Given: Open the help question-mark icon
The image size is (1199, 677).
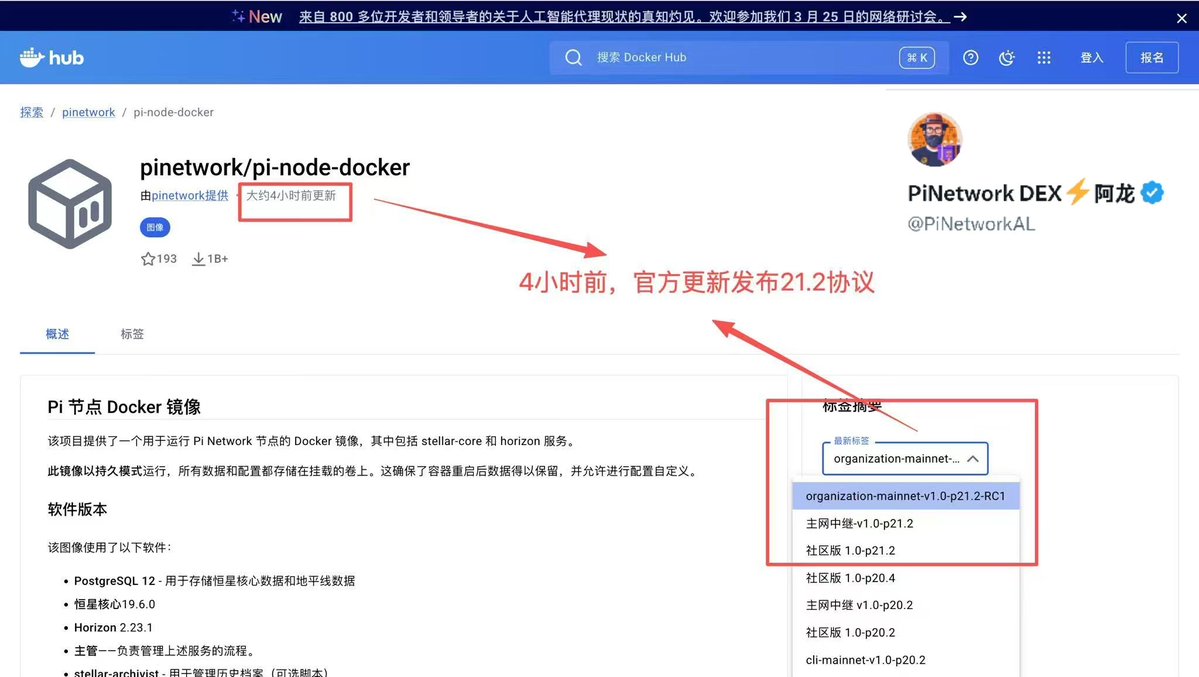Looking at the screenshot, I should coord(969,57).
